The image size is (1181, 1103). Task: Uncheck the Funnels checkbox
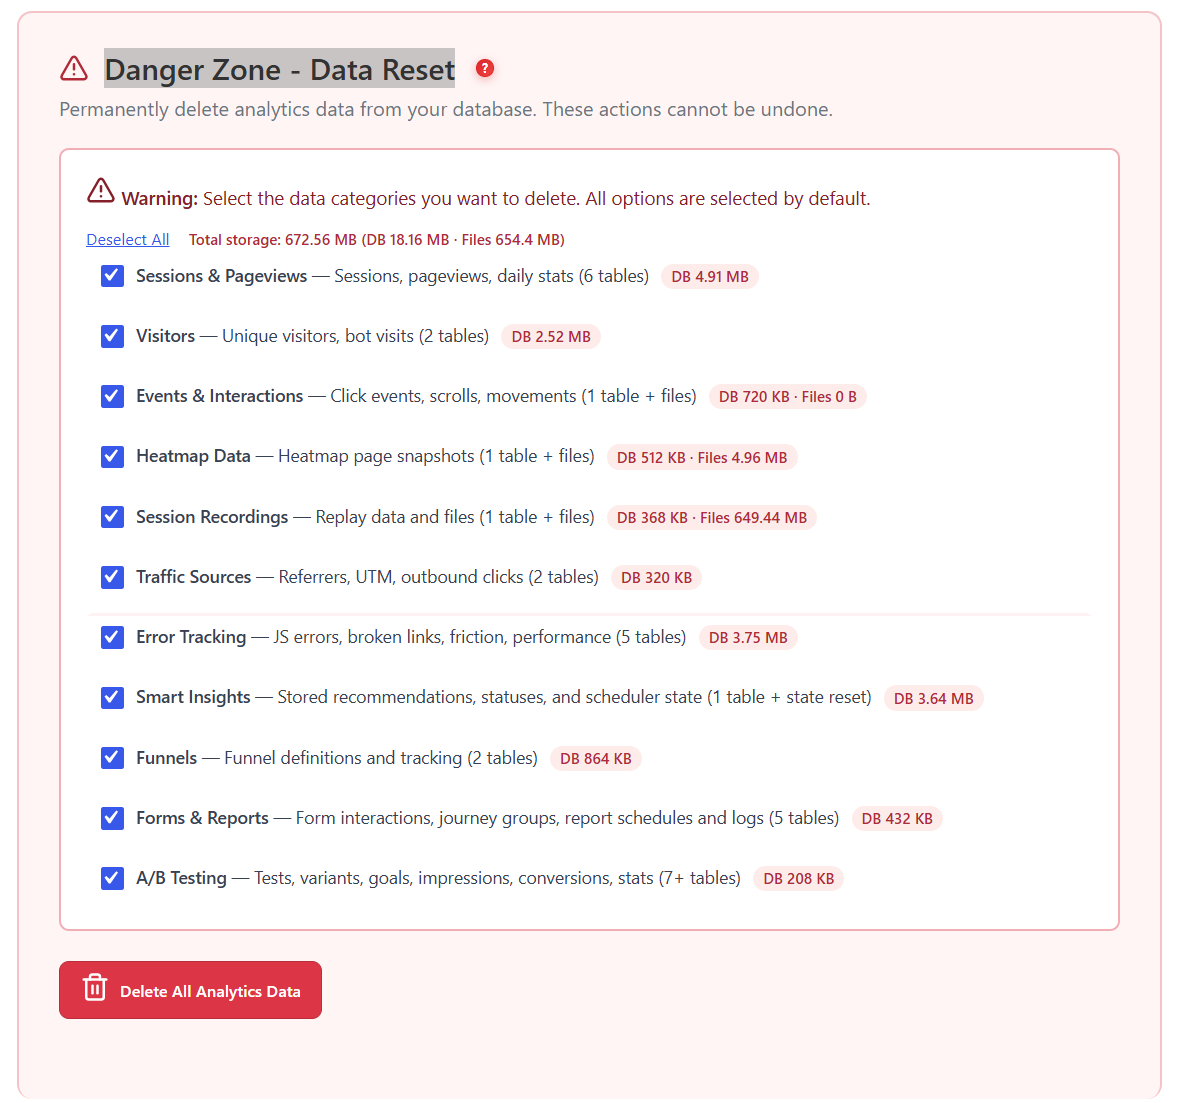[112, 758]
